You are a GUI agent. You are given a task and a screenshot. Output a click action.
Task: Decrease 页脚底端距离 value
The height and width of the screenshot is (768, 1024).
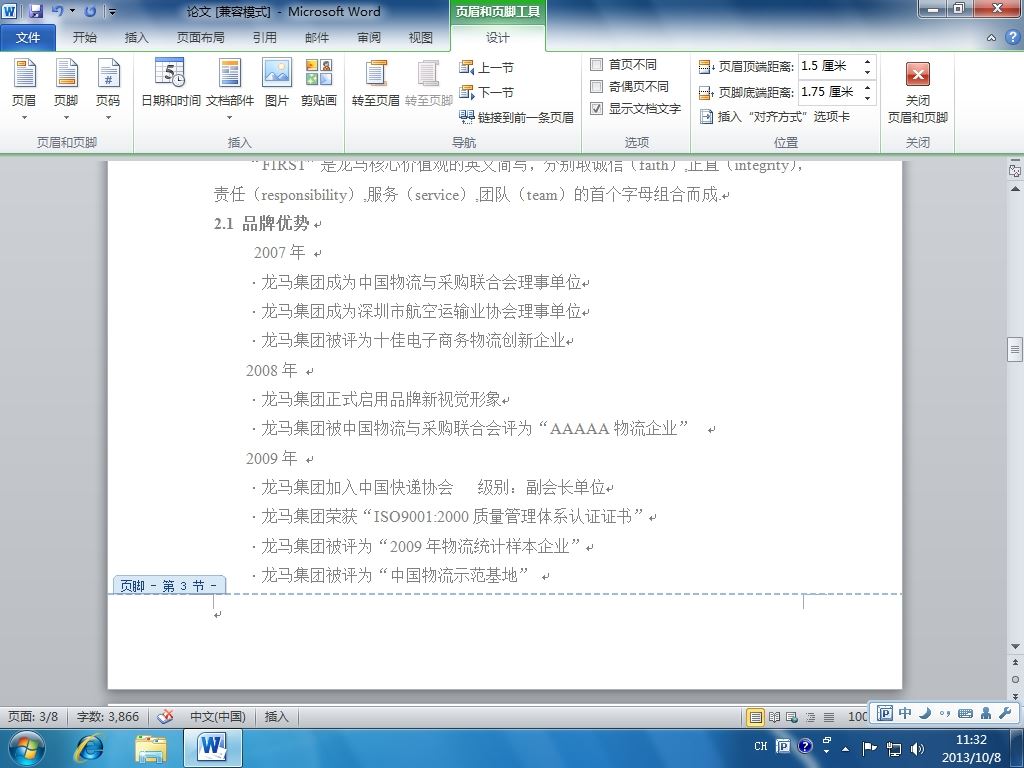point(867,97)
